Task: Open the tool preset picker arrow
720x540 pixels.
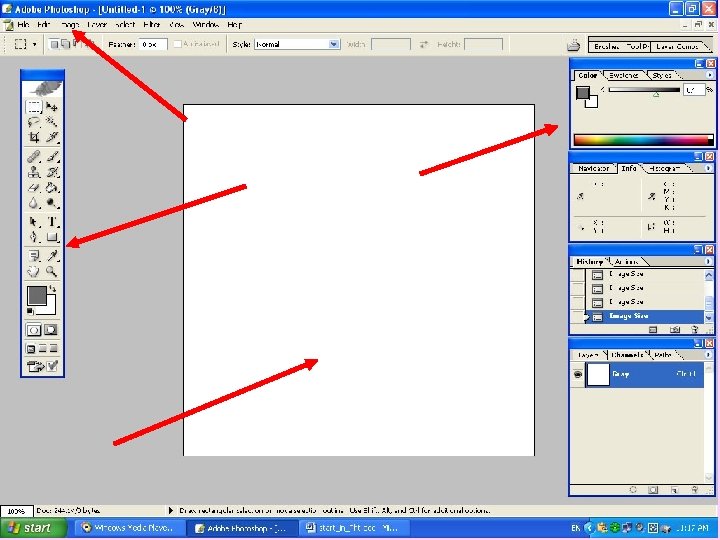Action: pyautogui.click(x=34, y=45)
